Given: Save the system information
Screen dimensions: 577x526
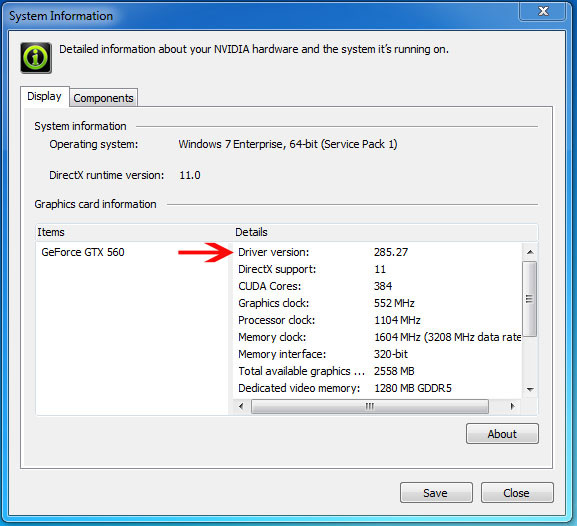Looking at the screenshot, I should (436, 493).
